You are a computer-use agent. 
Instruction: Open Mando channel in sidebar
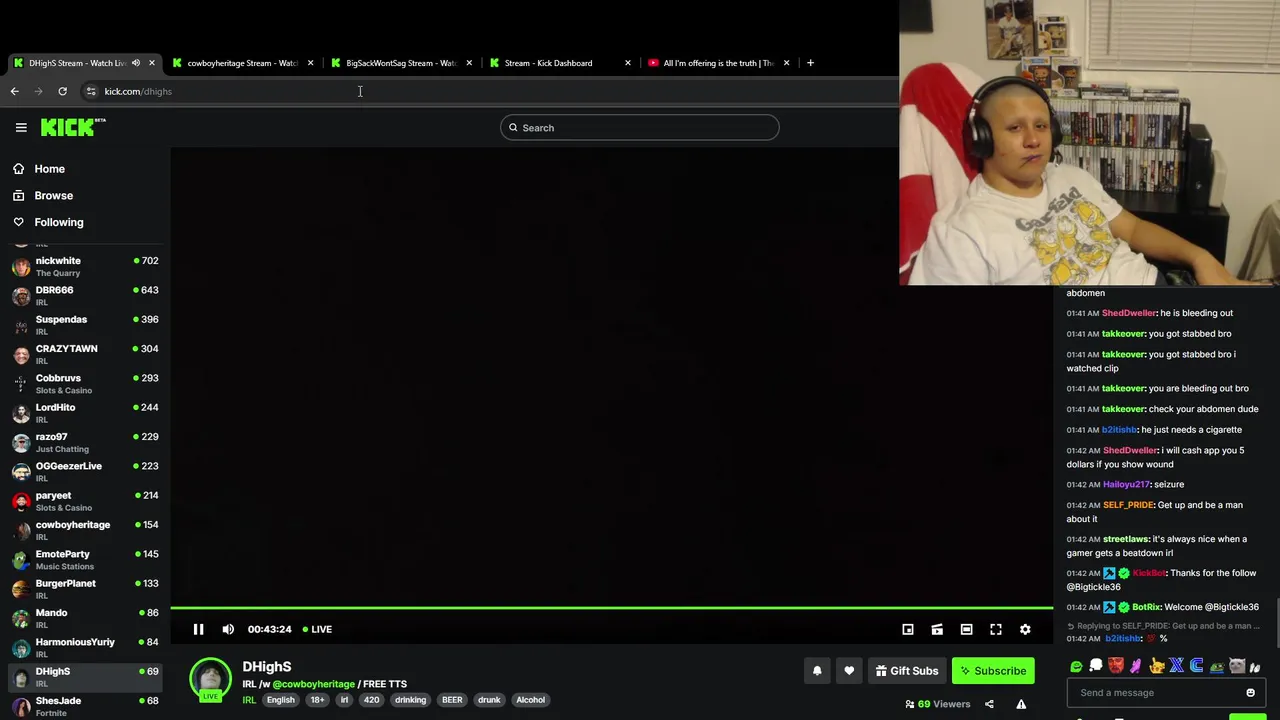[x=85, y=618]
